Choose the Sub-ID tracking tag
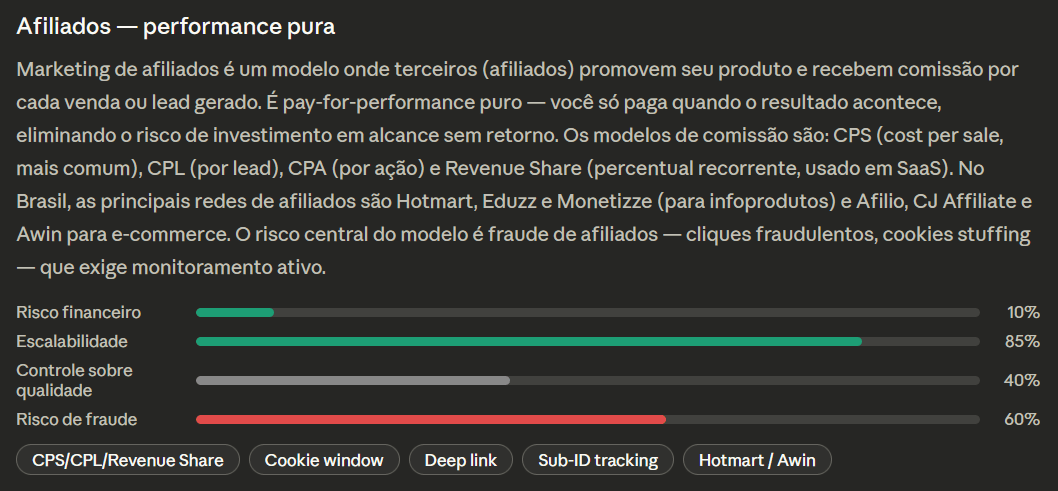Screen dimensions: 1058x491 pos(598,460)
